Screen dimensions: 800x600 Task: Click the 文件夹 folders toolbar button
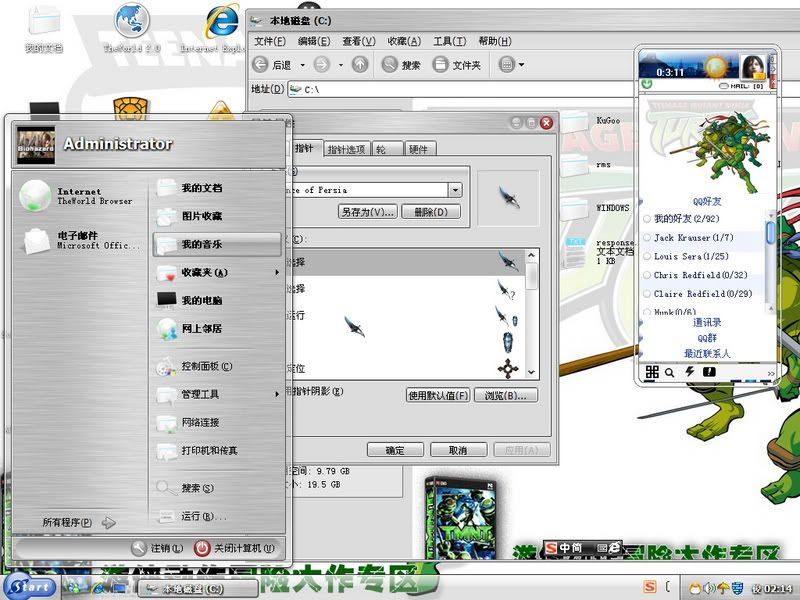(457, 65)
